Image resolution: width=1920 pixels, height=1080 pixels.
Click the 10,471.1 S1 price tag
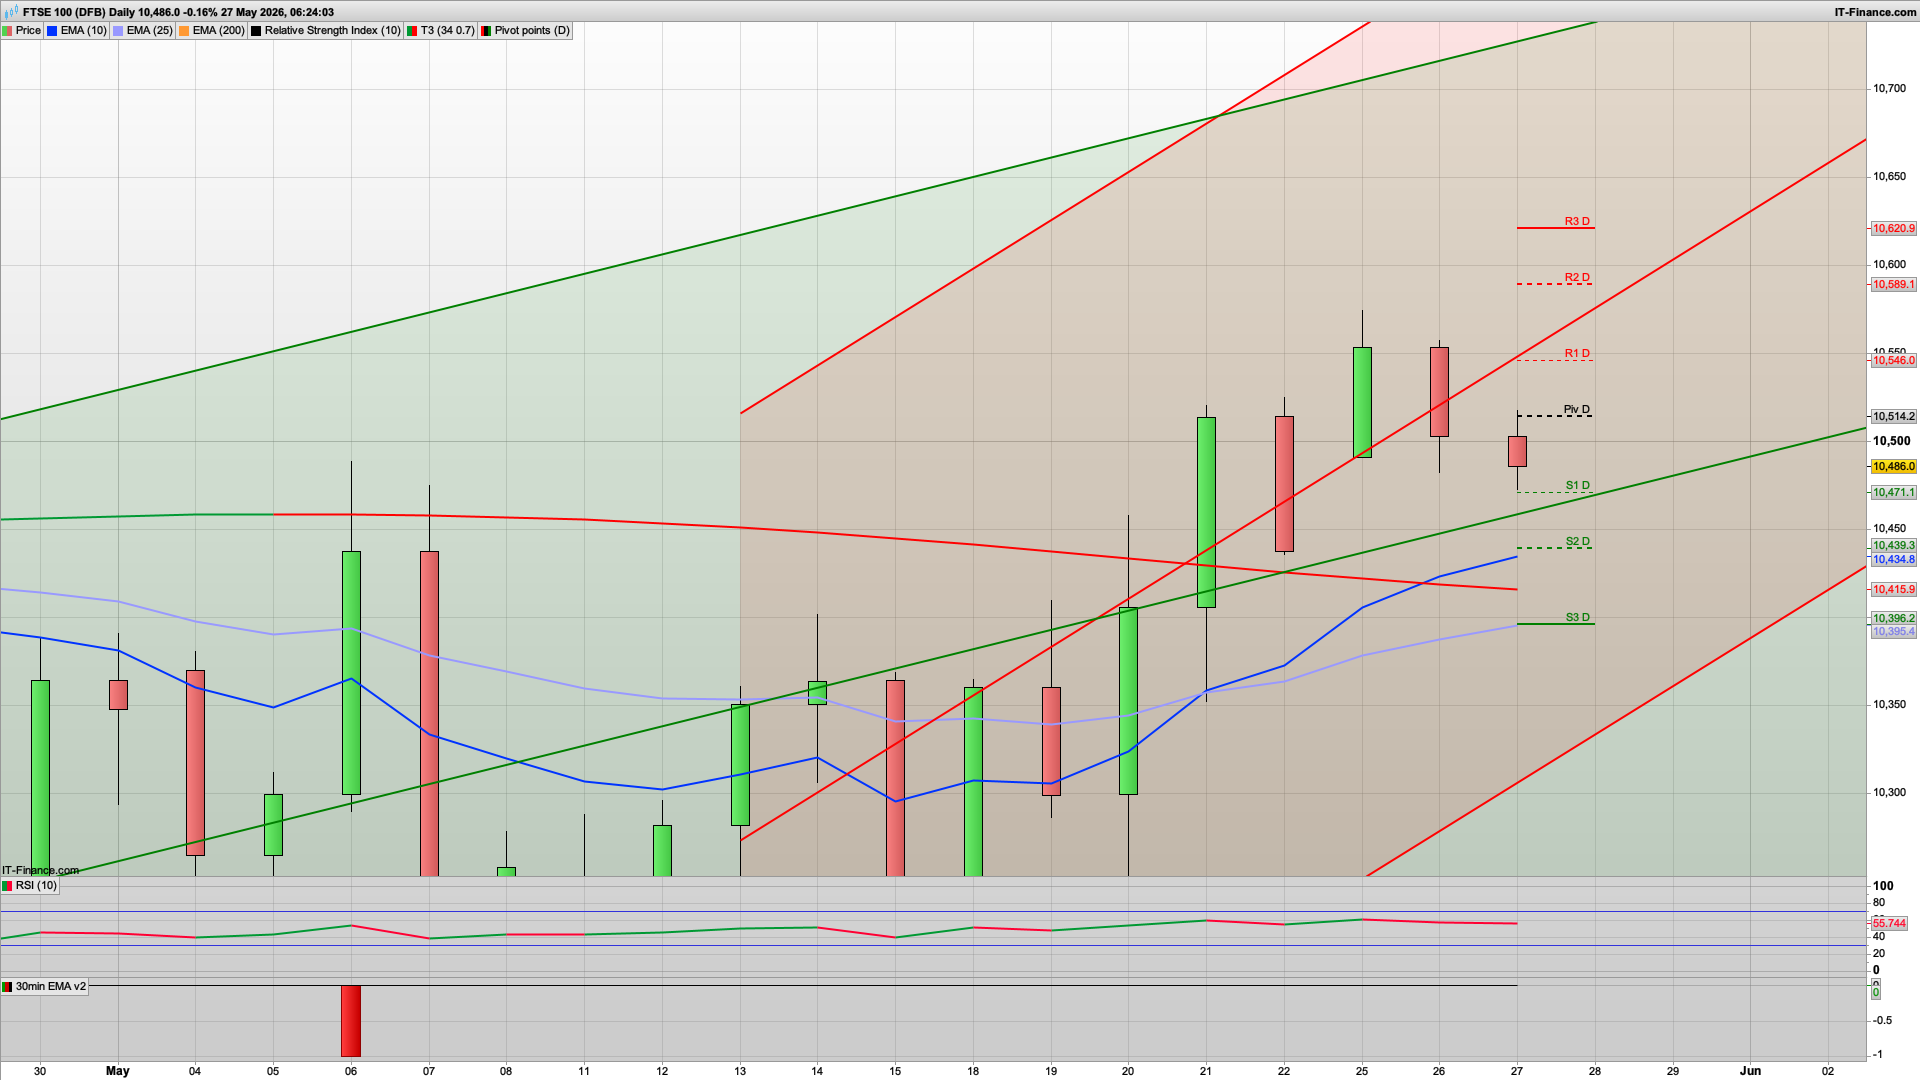(1894, 493)
